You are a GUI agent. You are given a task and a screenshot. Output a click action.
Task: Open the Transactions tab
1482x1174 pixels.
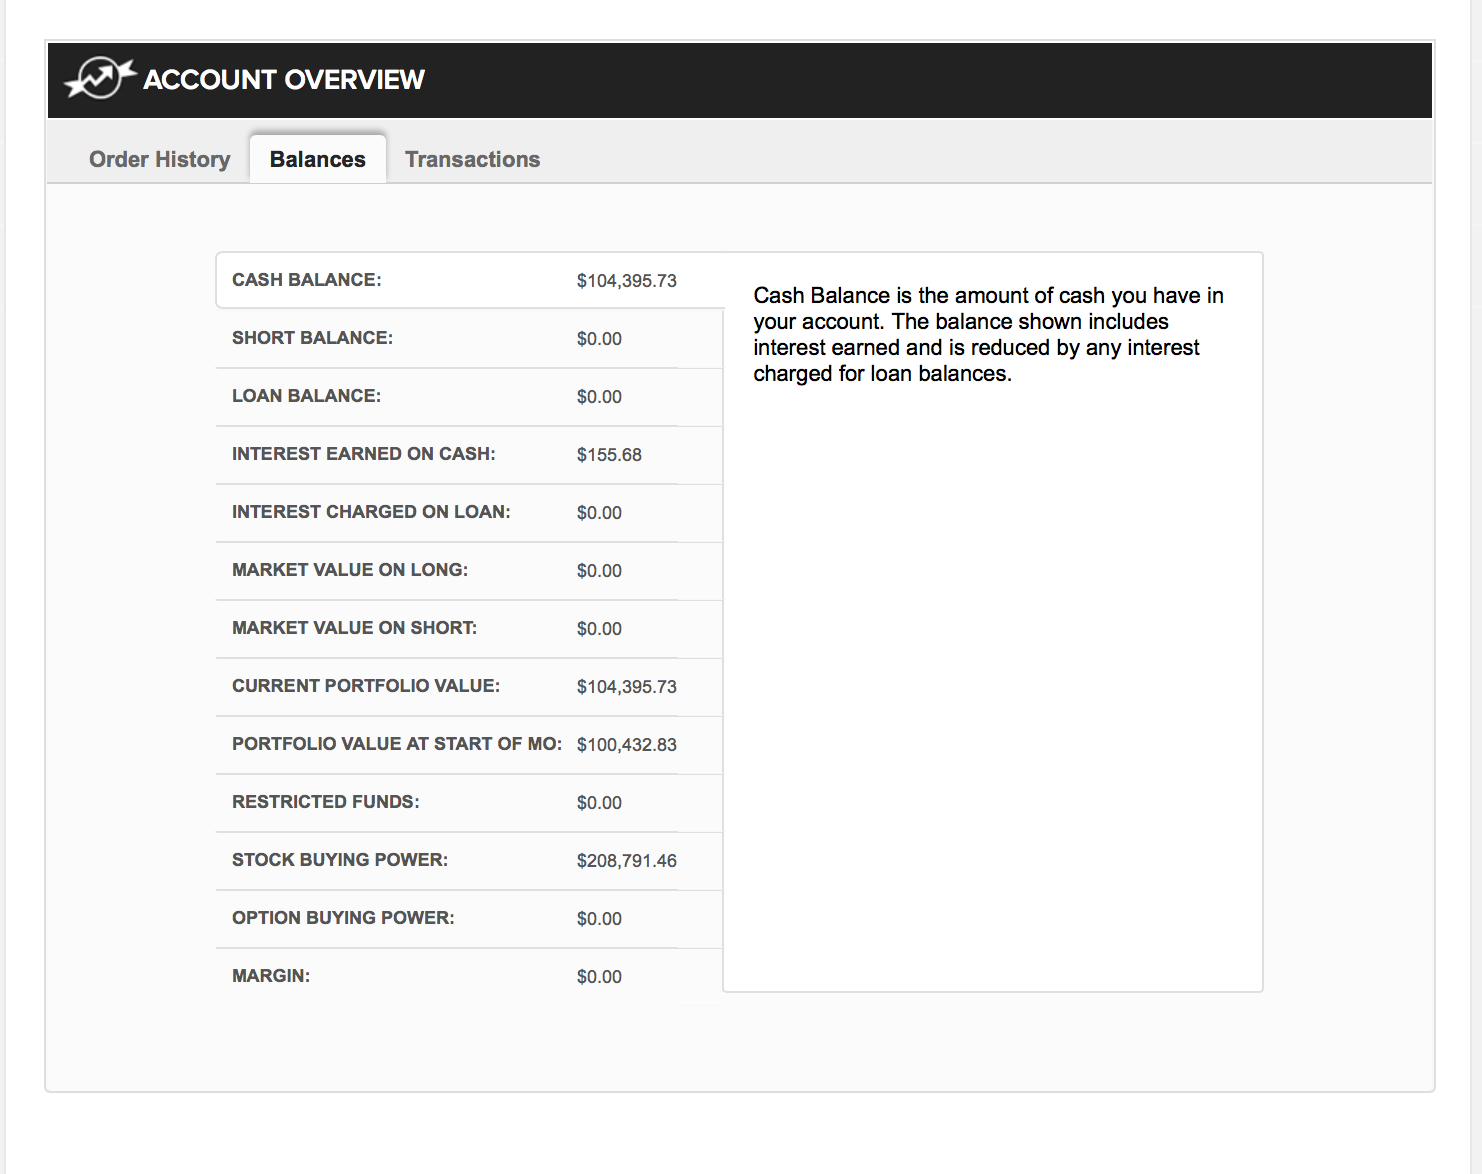(472, 160)
